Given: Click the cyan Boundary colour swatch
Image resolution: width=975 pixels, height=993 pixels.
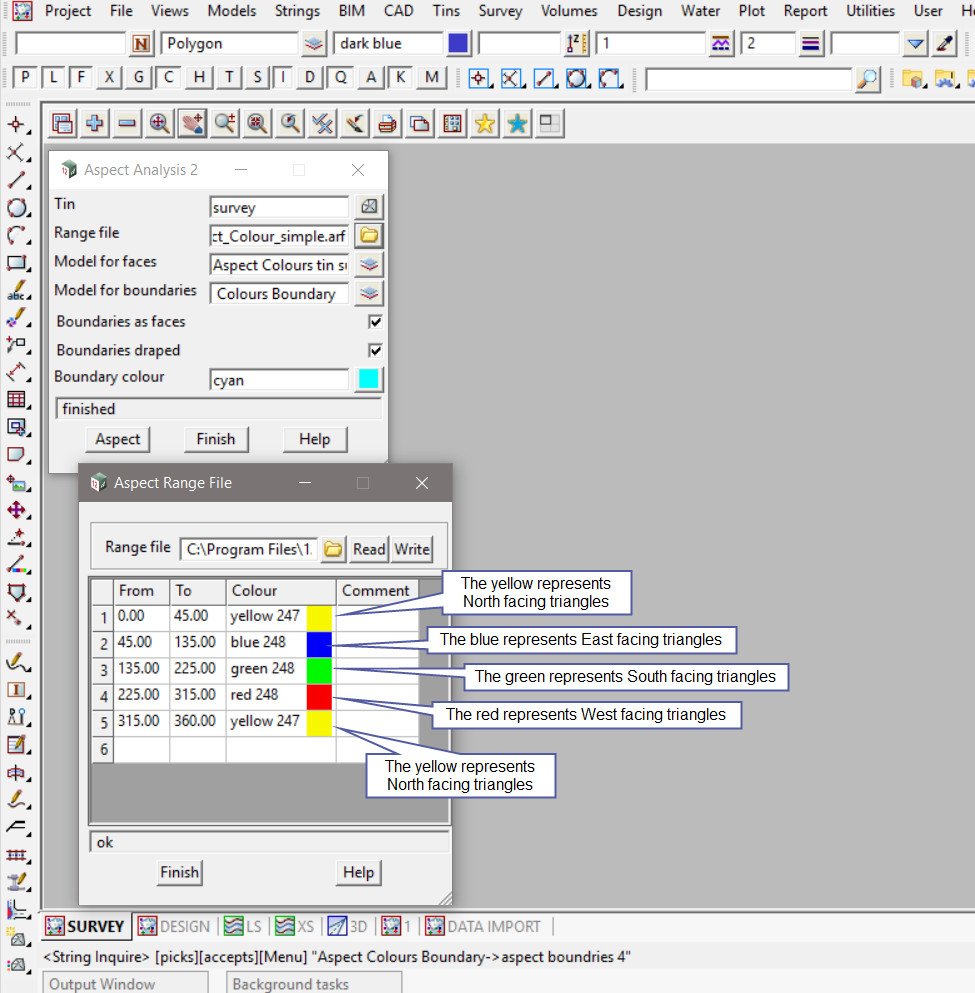Looking at the screenshot, I should (x=370, y=380).
